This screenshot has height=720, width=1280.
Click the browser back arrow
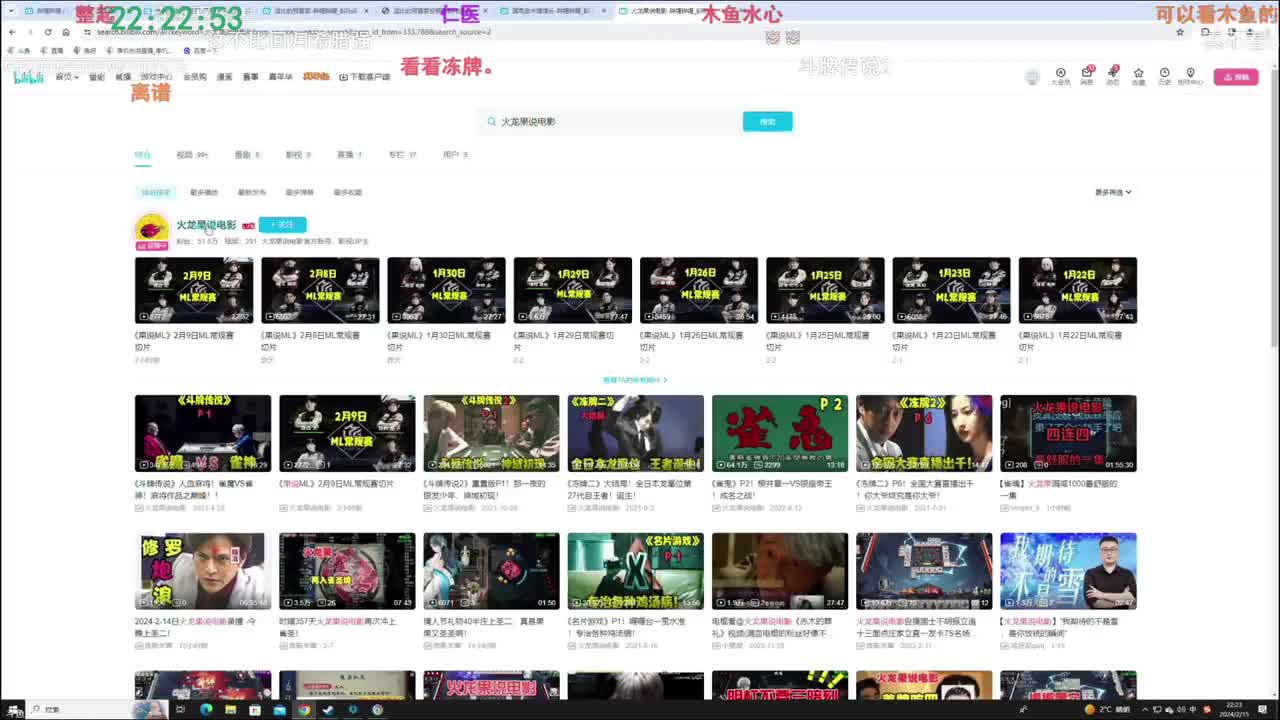click(x=12, y=32)
